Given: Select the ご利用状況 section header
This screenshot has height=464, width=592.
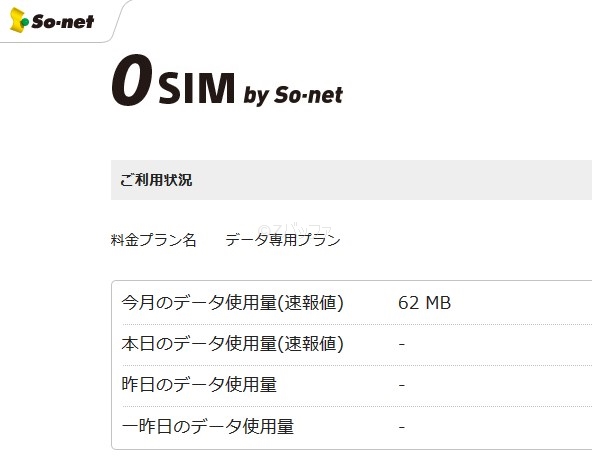Looking at the screenshot, I should coord(351,180).
